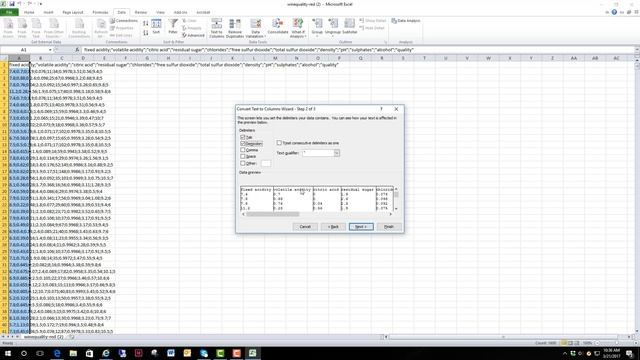Expand the From Other Sources dropdown
The image size is (640, 360).
tap(54, 28)
